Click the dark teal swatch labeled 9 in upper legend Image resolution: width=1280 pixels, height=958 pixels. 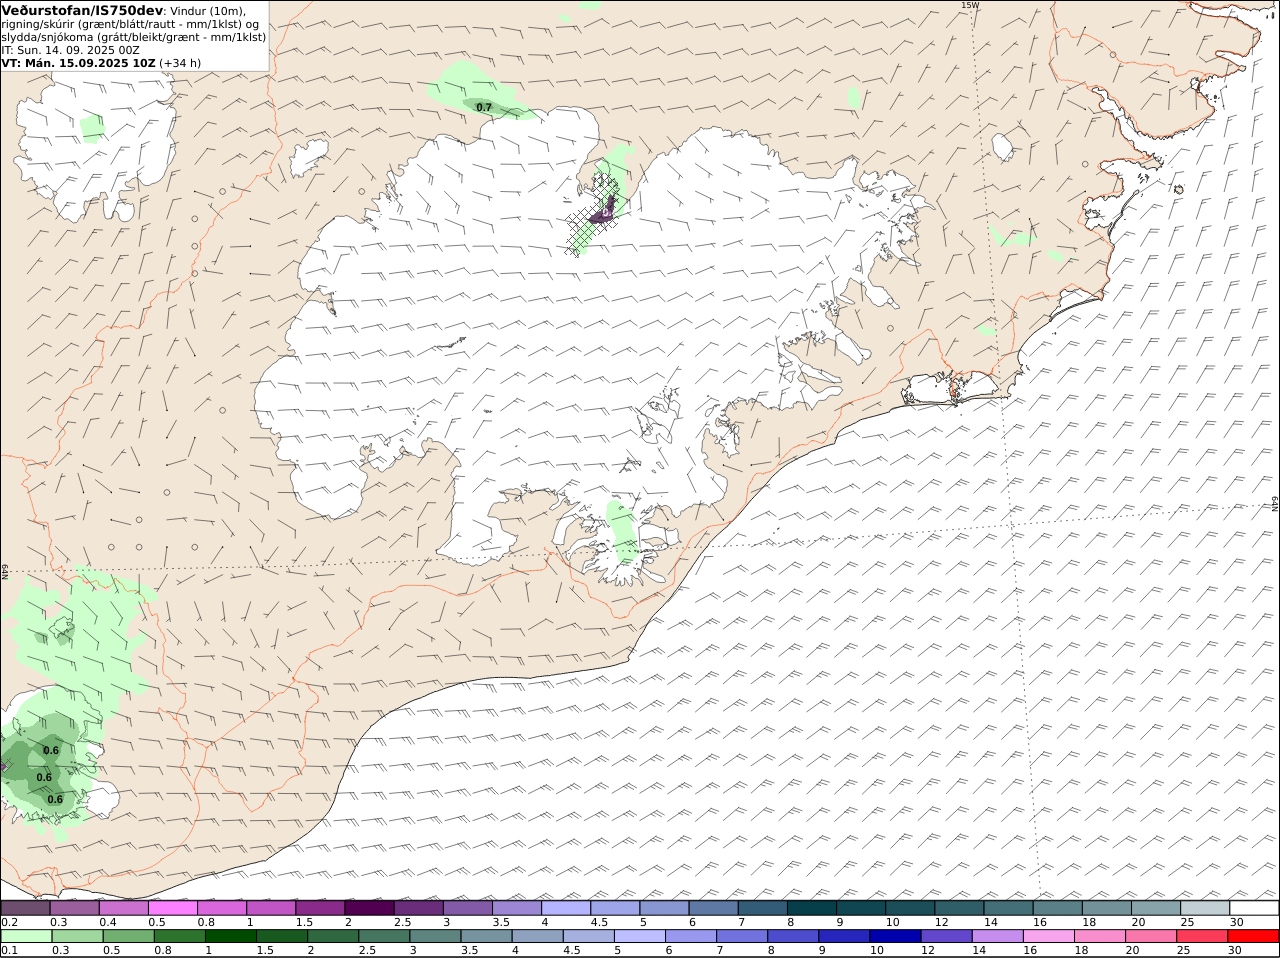(861, 908)
